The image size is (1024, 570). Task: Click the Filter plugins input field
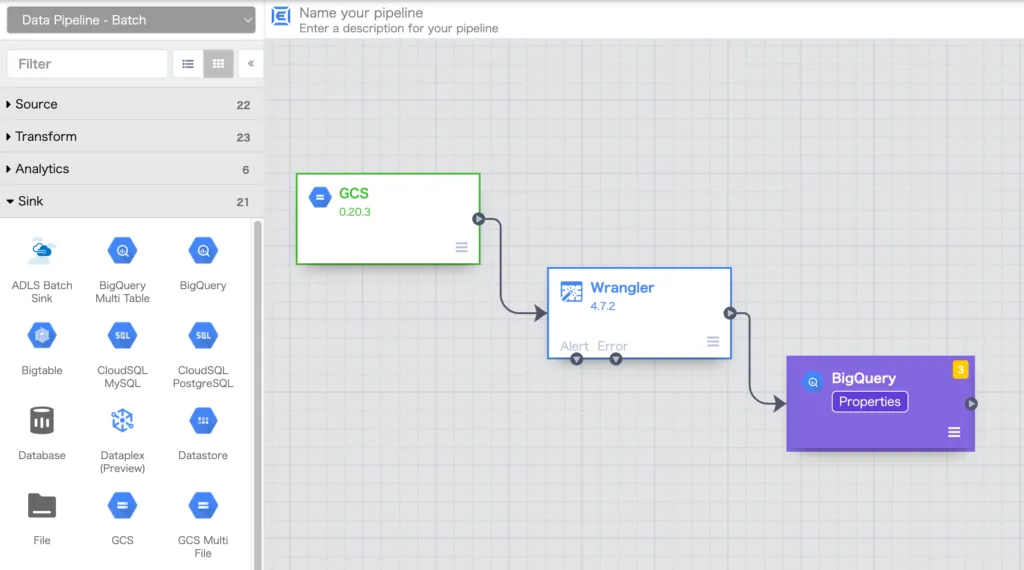tap(87, 64)
